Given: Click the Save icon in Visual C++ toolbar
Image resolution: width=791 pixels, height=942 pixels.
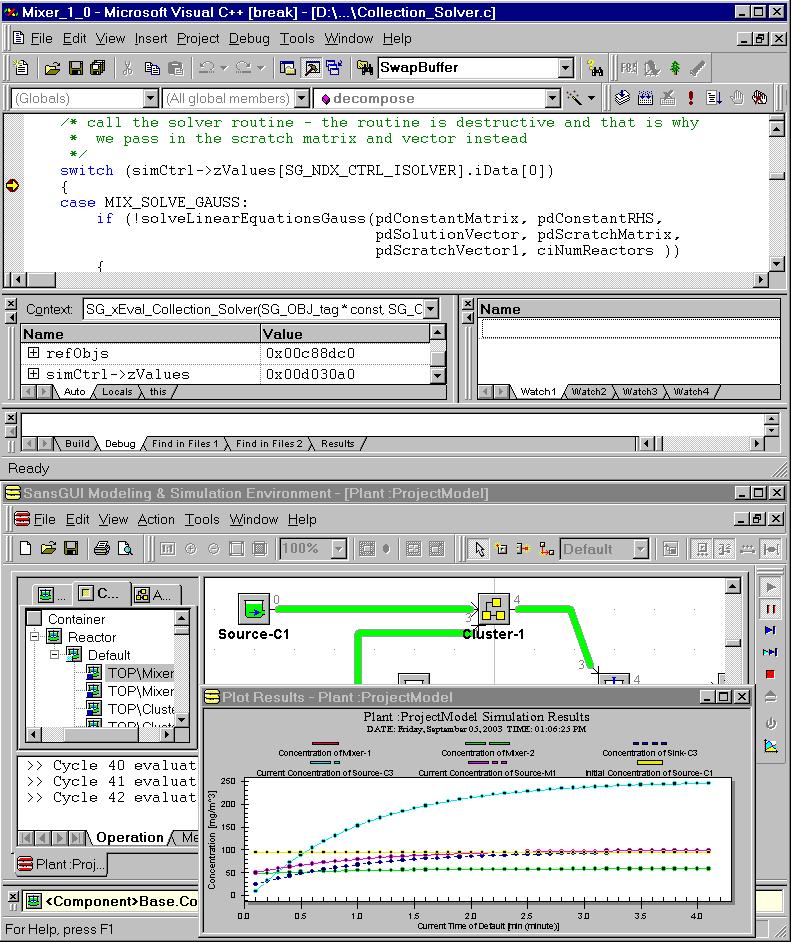Looking at the screenshot, I should click(x=75, y=68).
